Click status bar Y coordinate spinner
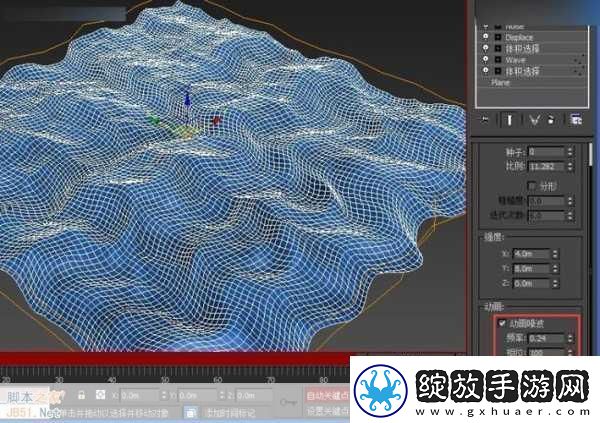Image resolution: width=600 pixels, height=423 pixels. (222, 395)
